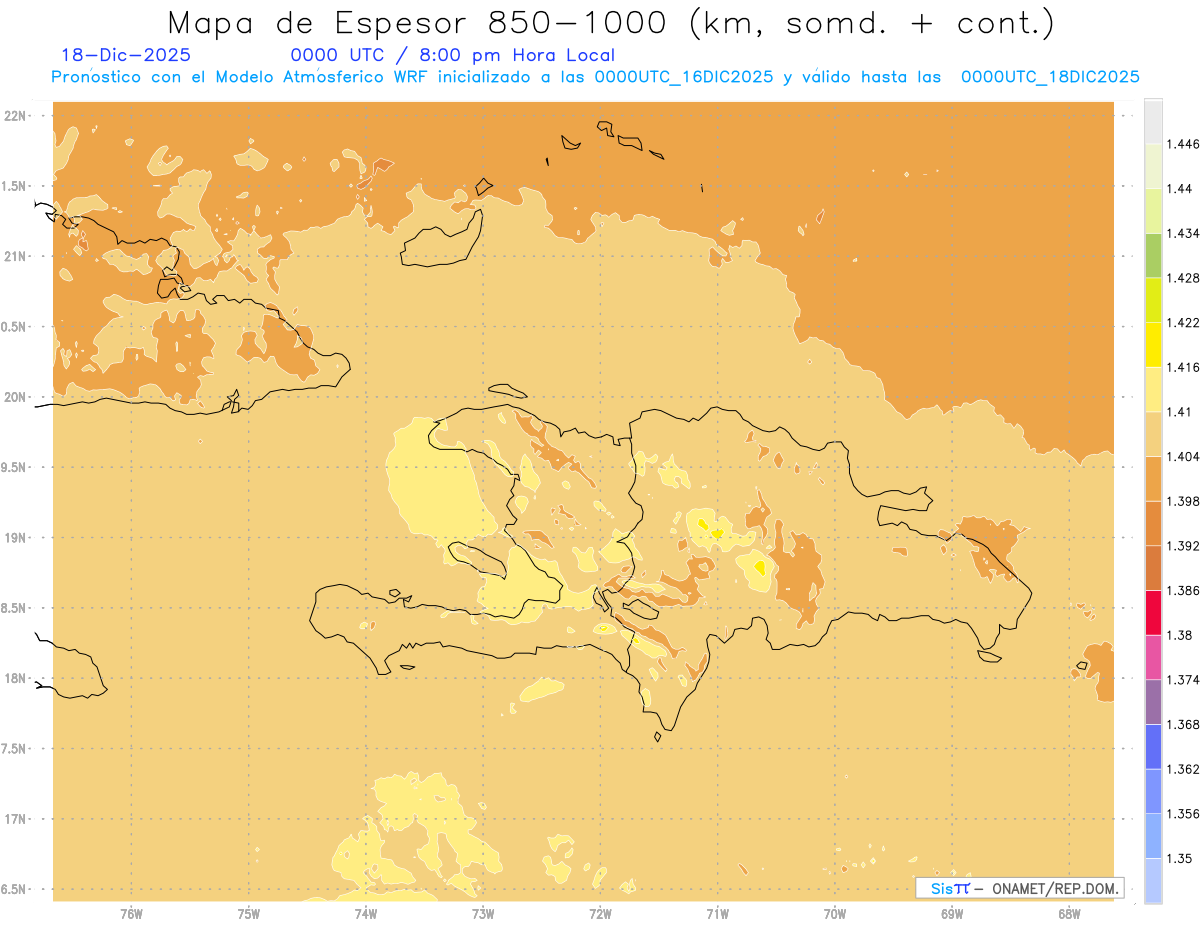Click the 1.362 value on the color scale

click(1185, 769)
